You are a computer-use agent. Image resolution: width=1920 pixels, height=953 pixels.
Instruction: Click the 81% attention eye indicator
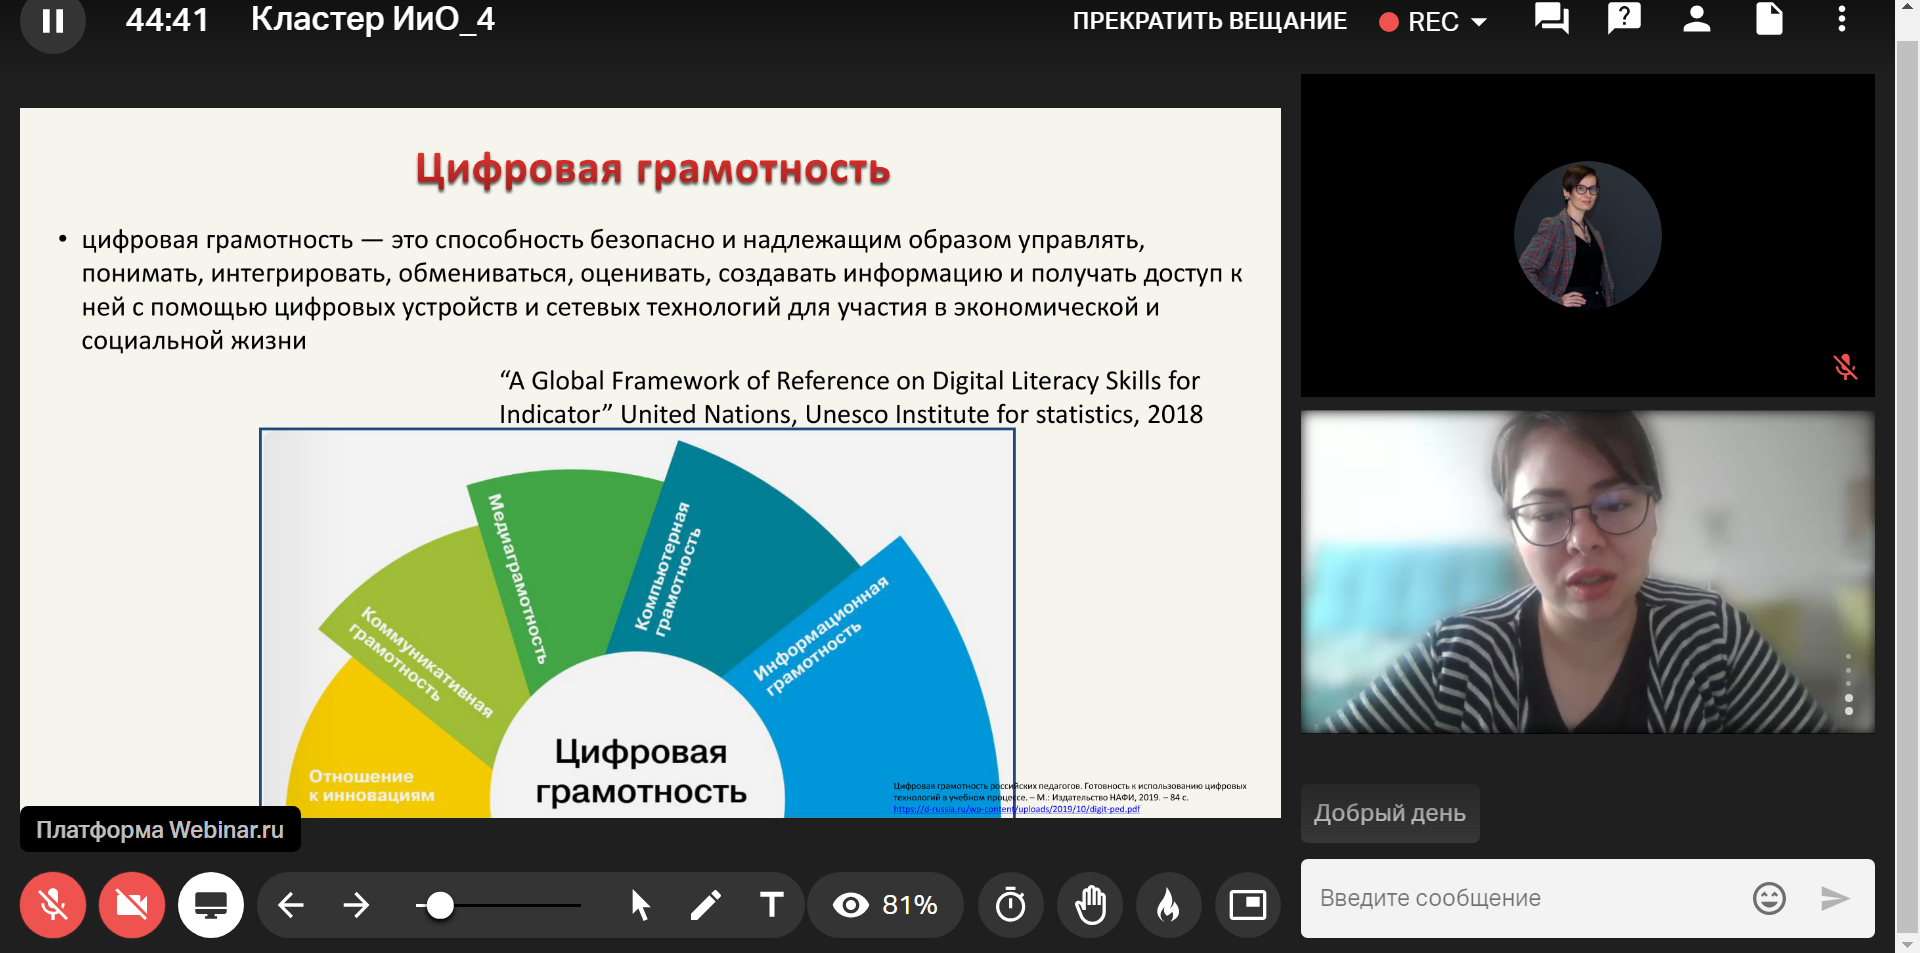click(x=885, y=905)
